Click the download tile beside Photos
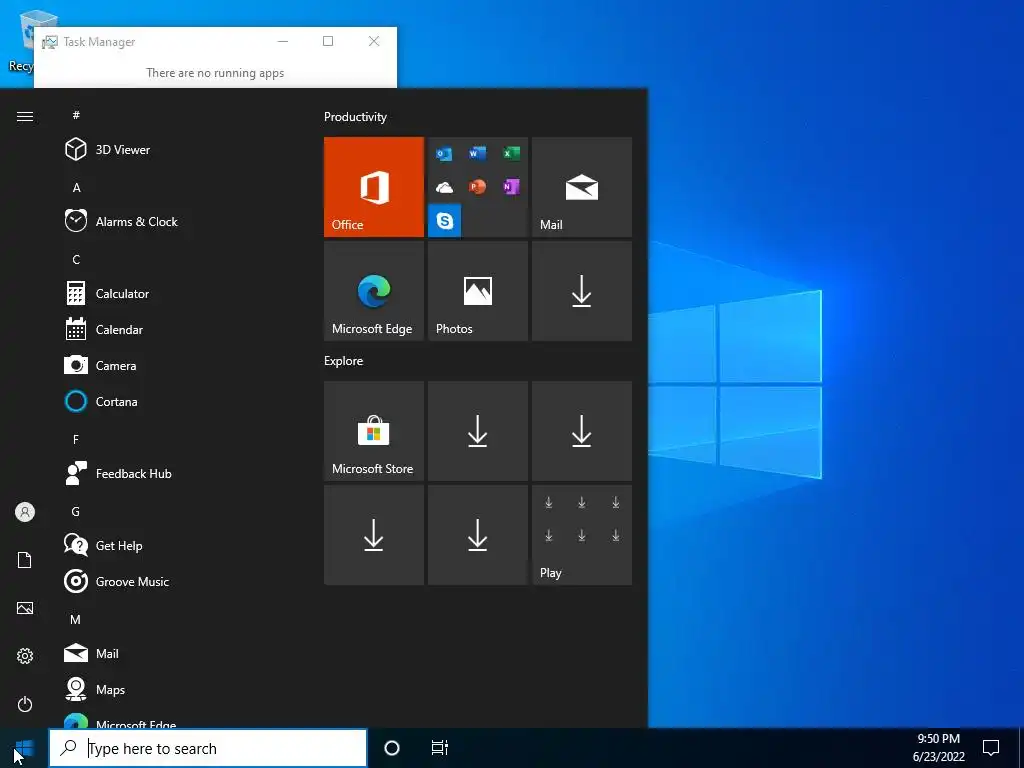1024x768 pixels. (x=582, y=291)
